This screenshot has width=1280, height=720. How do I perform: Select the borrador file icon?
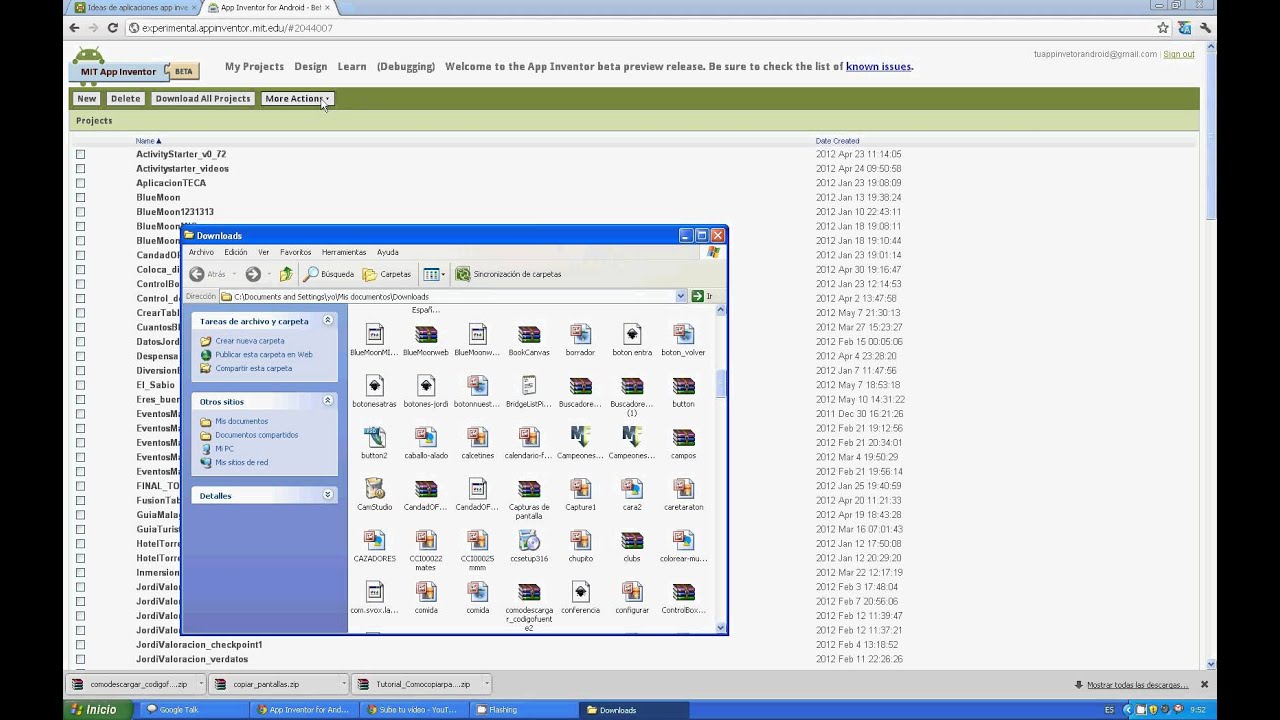[x=580, y=334]
